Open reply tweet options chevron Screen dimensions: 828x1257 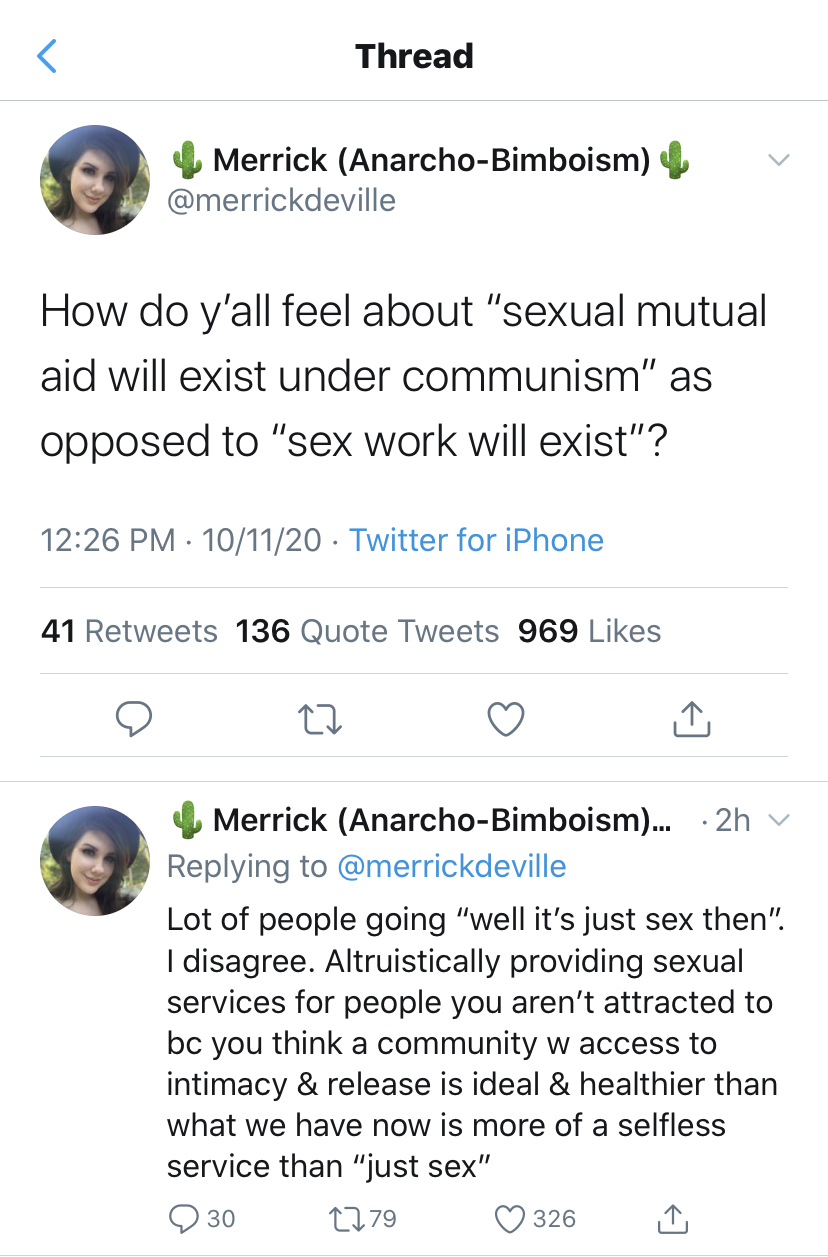tap(778, 821)
